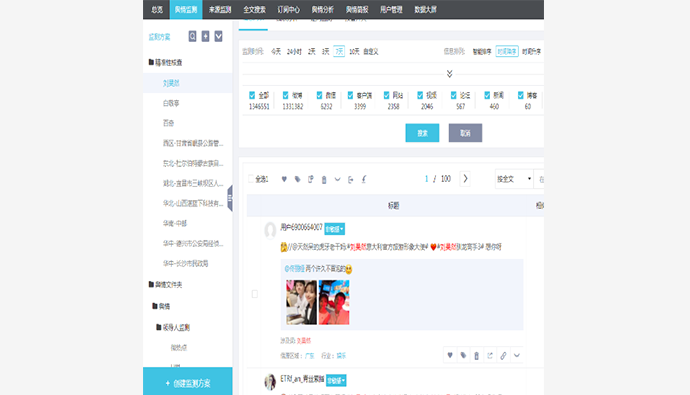Select the 自定义 time range
Viewport: 690px width, 395px height.
371,51
